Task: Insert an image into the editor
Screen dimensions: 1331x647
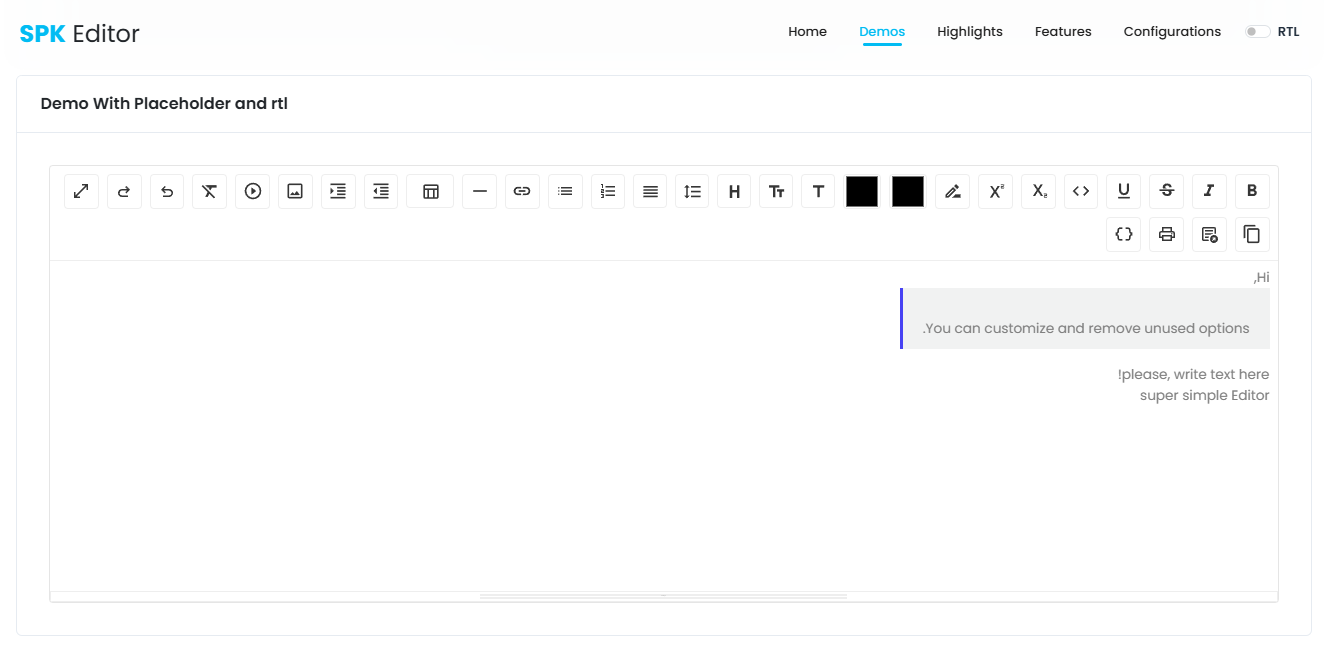Action: 295,191
